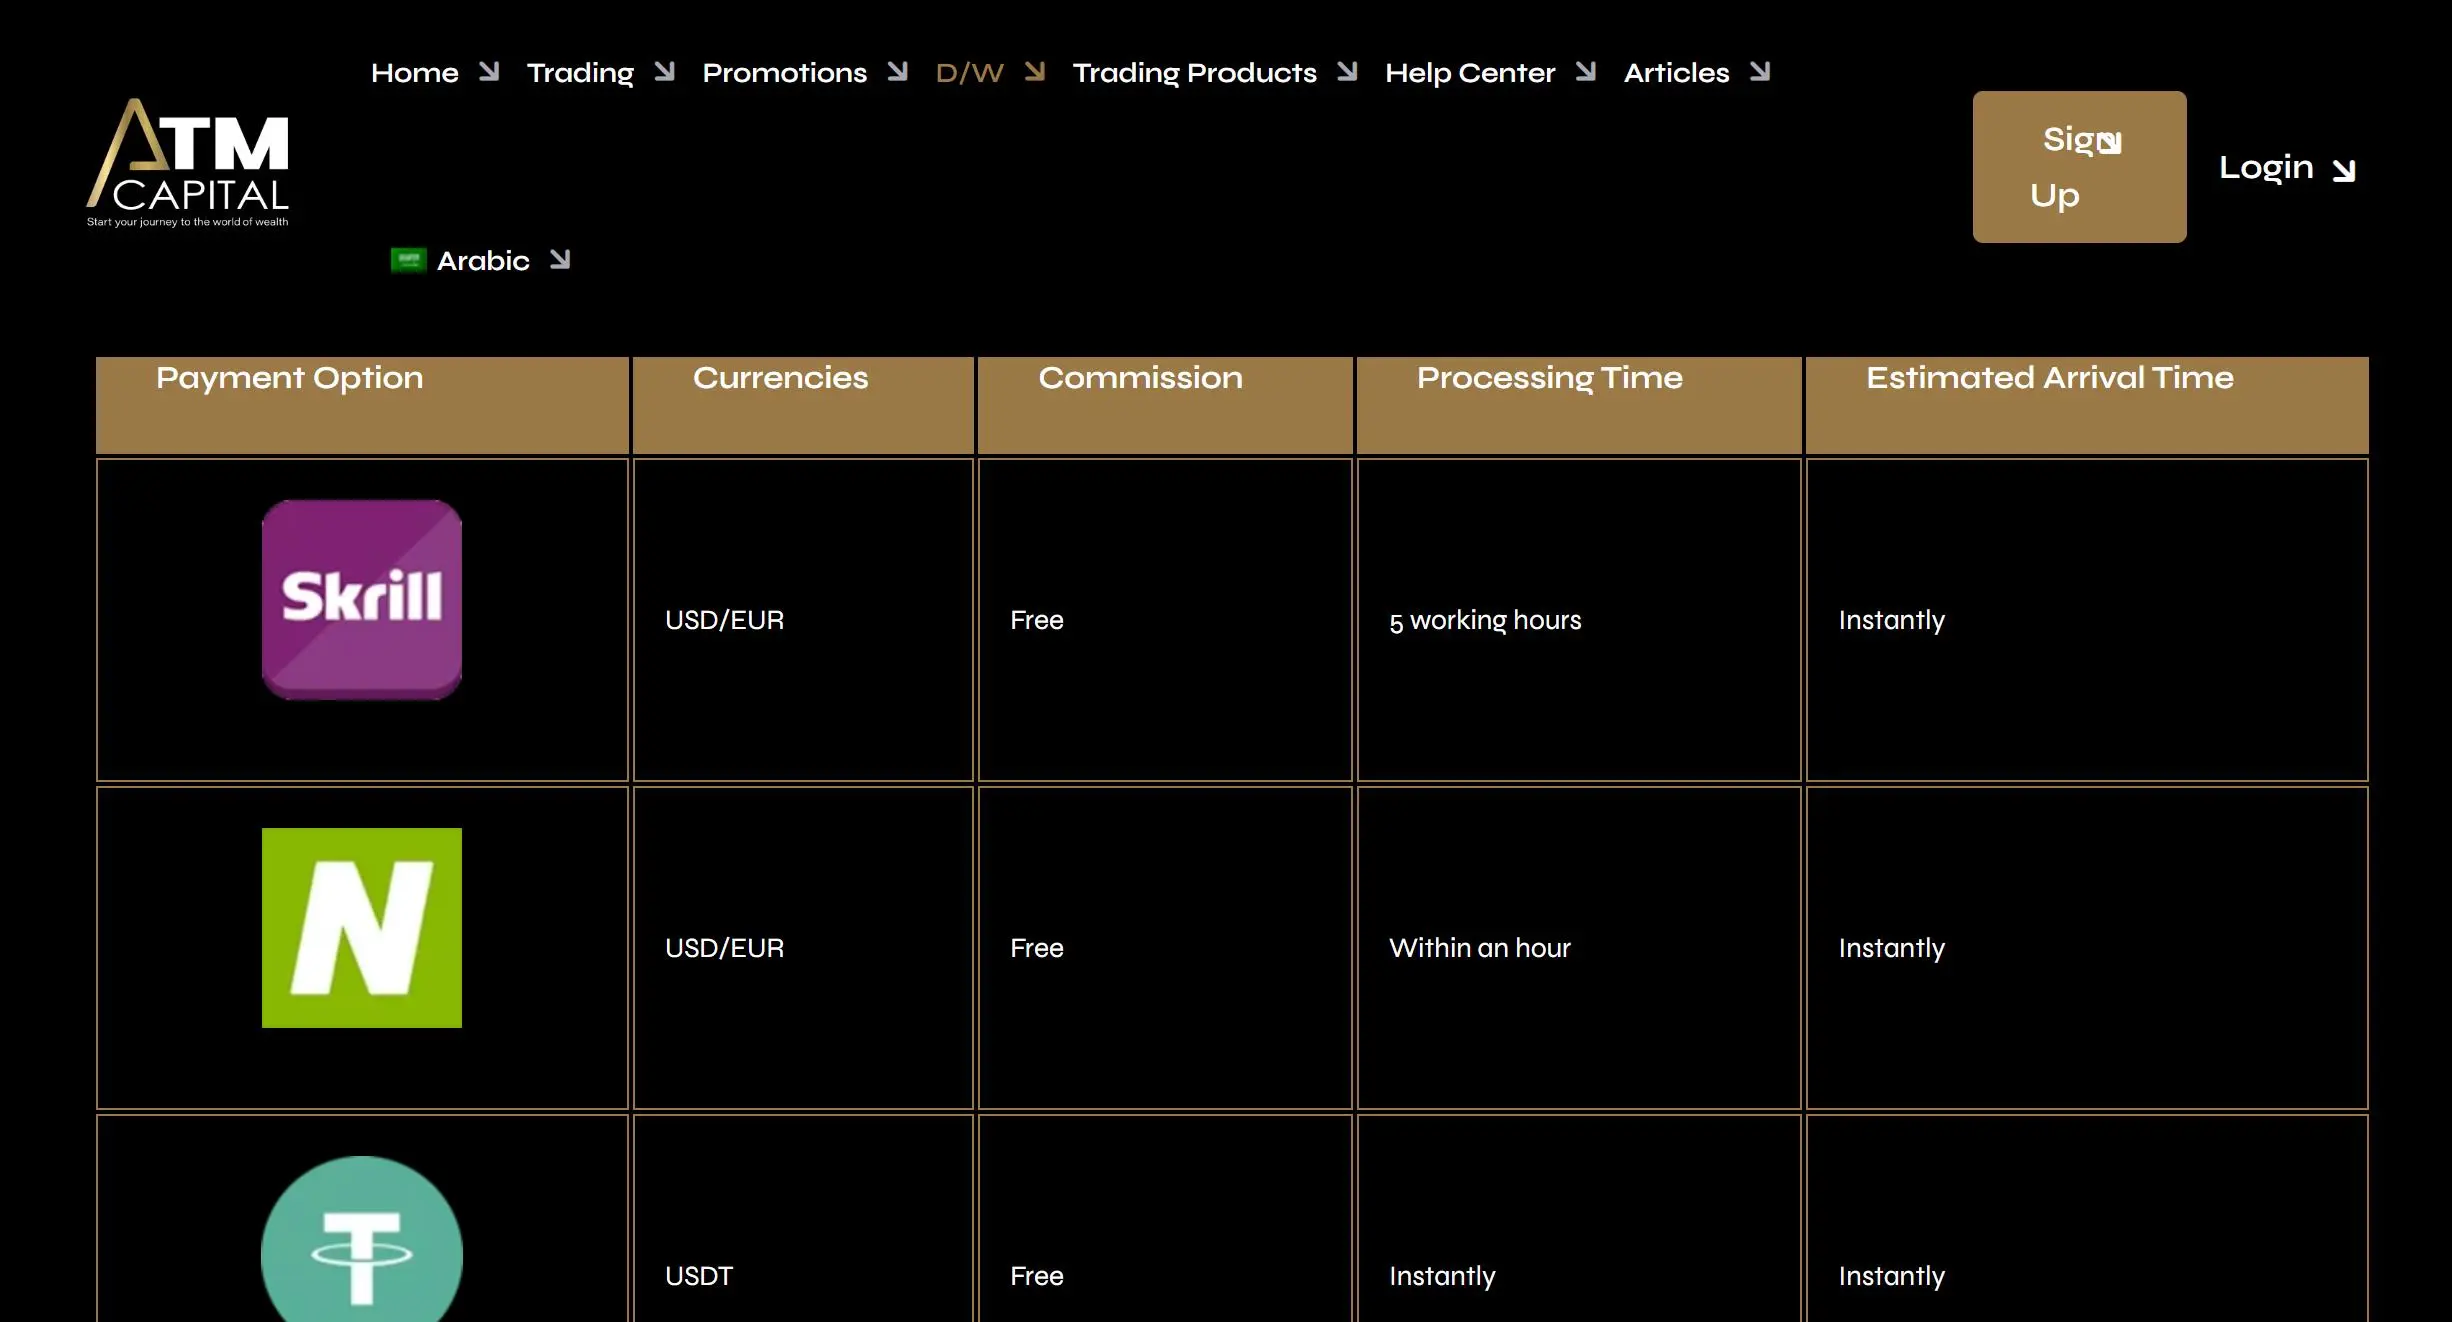Select the D/W menu item
The height and width of the screenshot is (1322, 2452).
pos(969,72)
